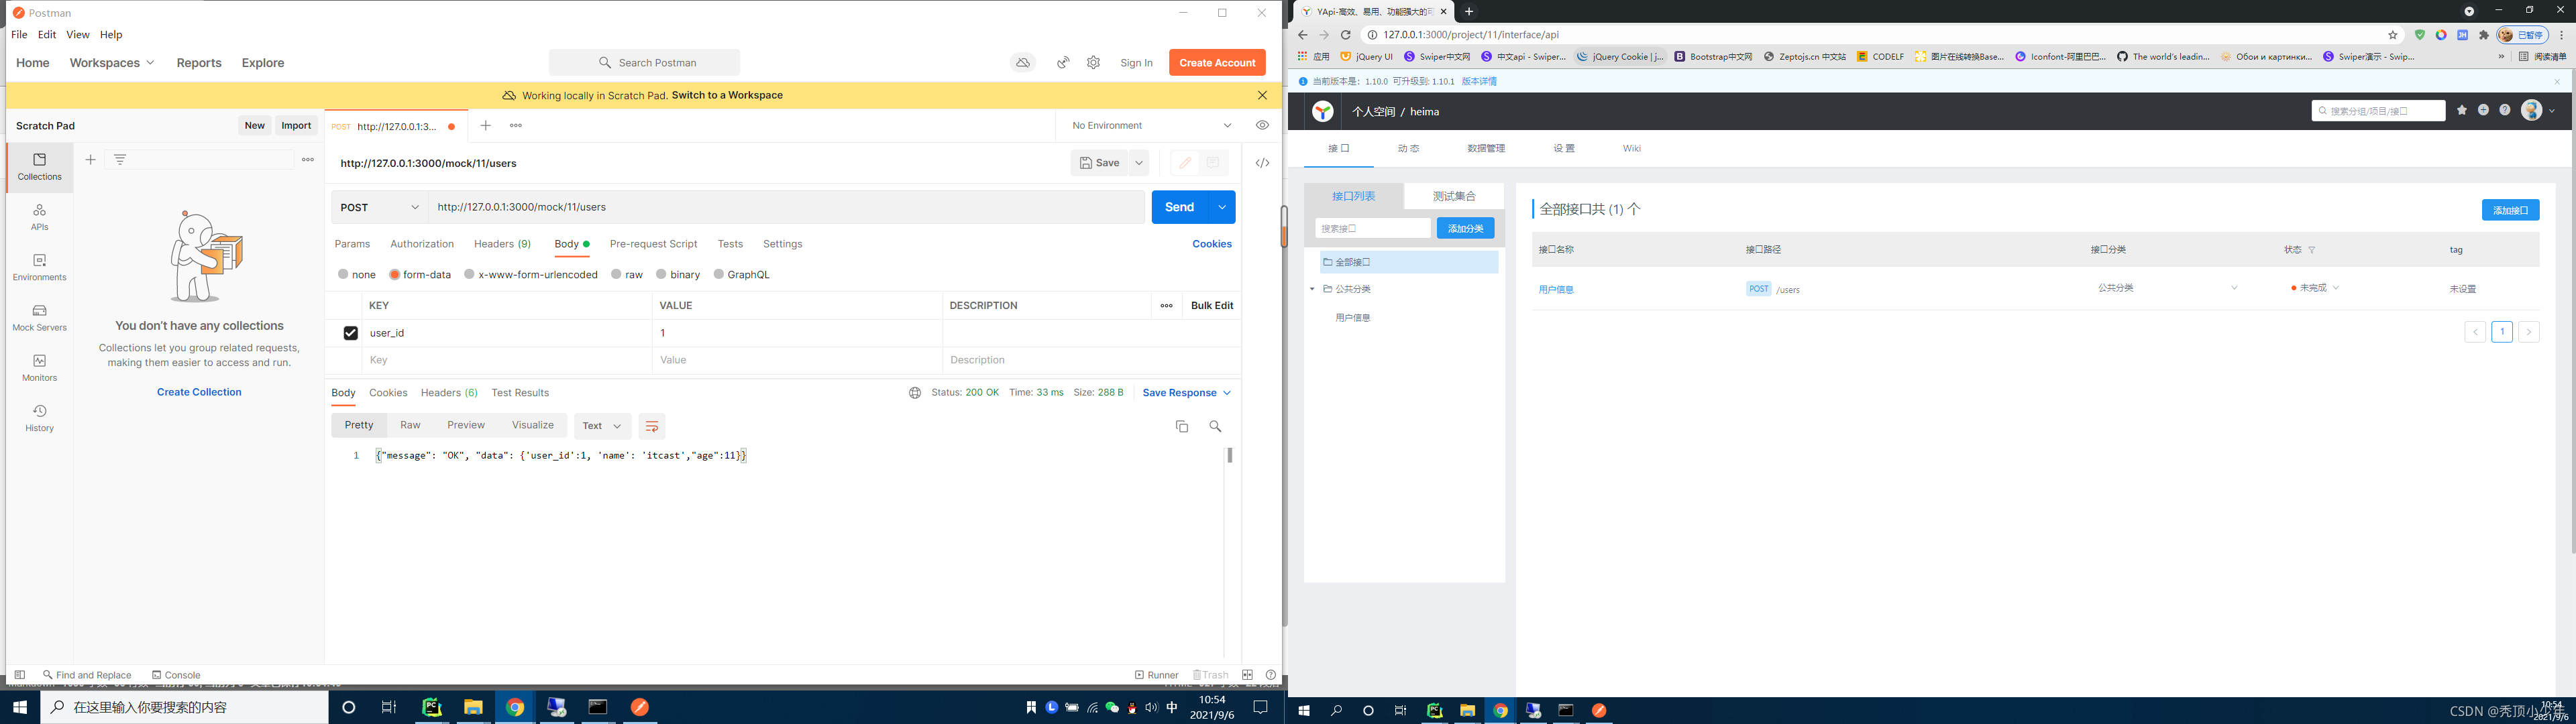Click the Raw view icon in response
The width and height of the screenshot is (2576, 724).
pos(409,425)
